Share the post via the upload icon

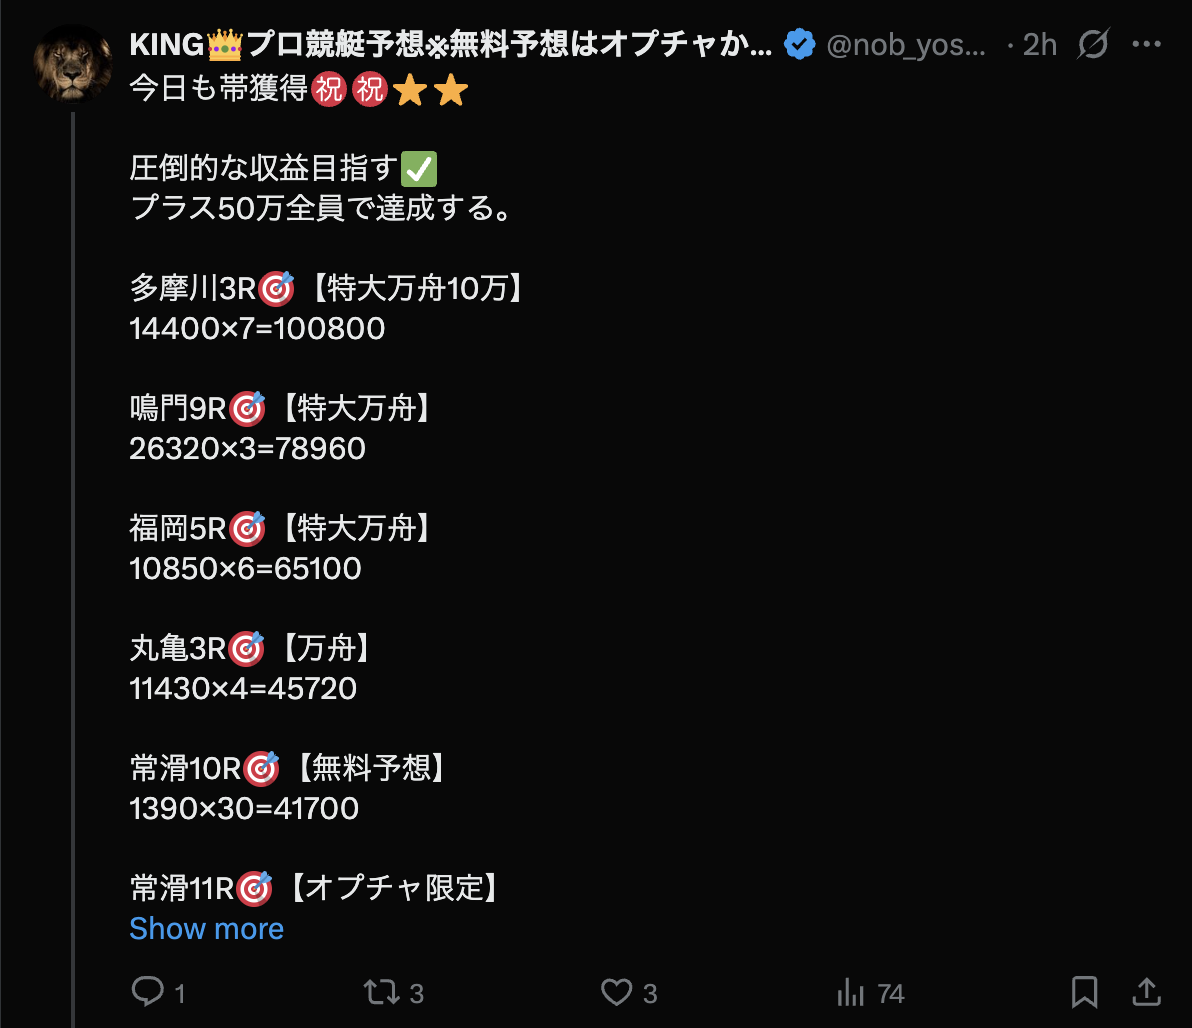click(1147, 992)
